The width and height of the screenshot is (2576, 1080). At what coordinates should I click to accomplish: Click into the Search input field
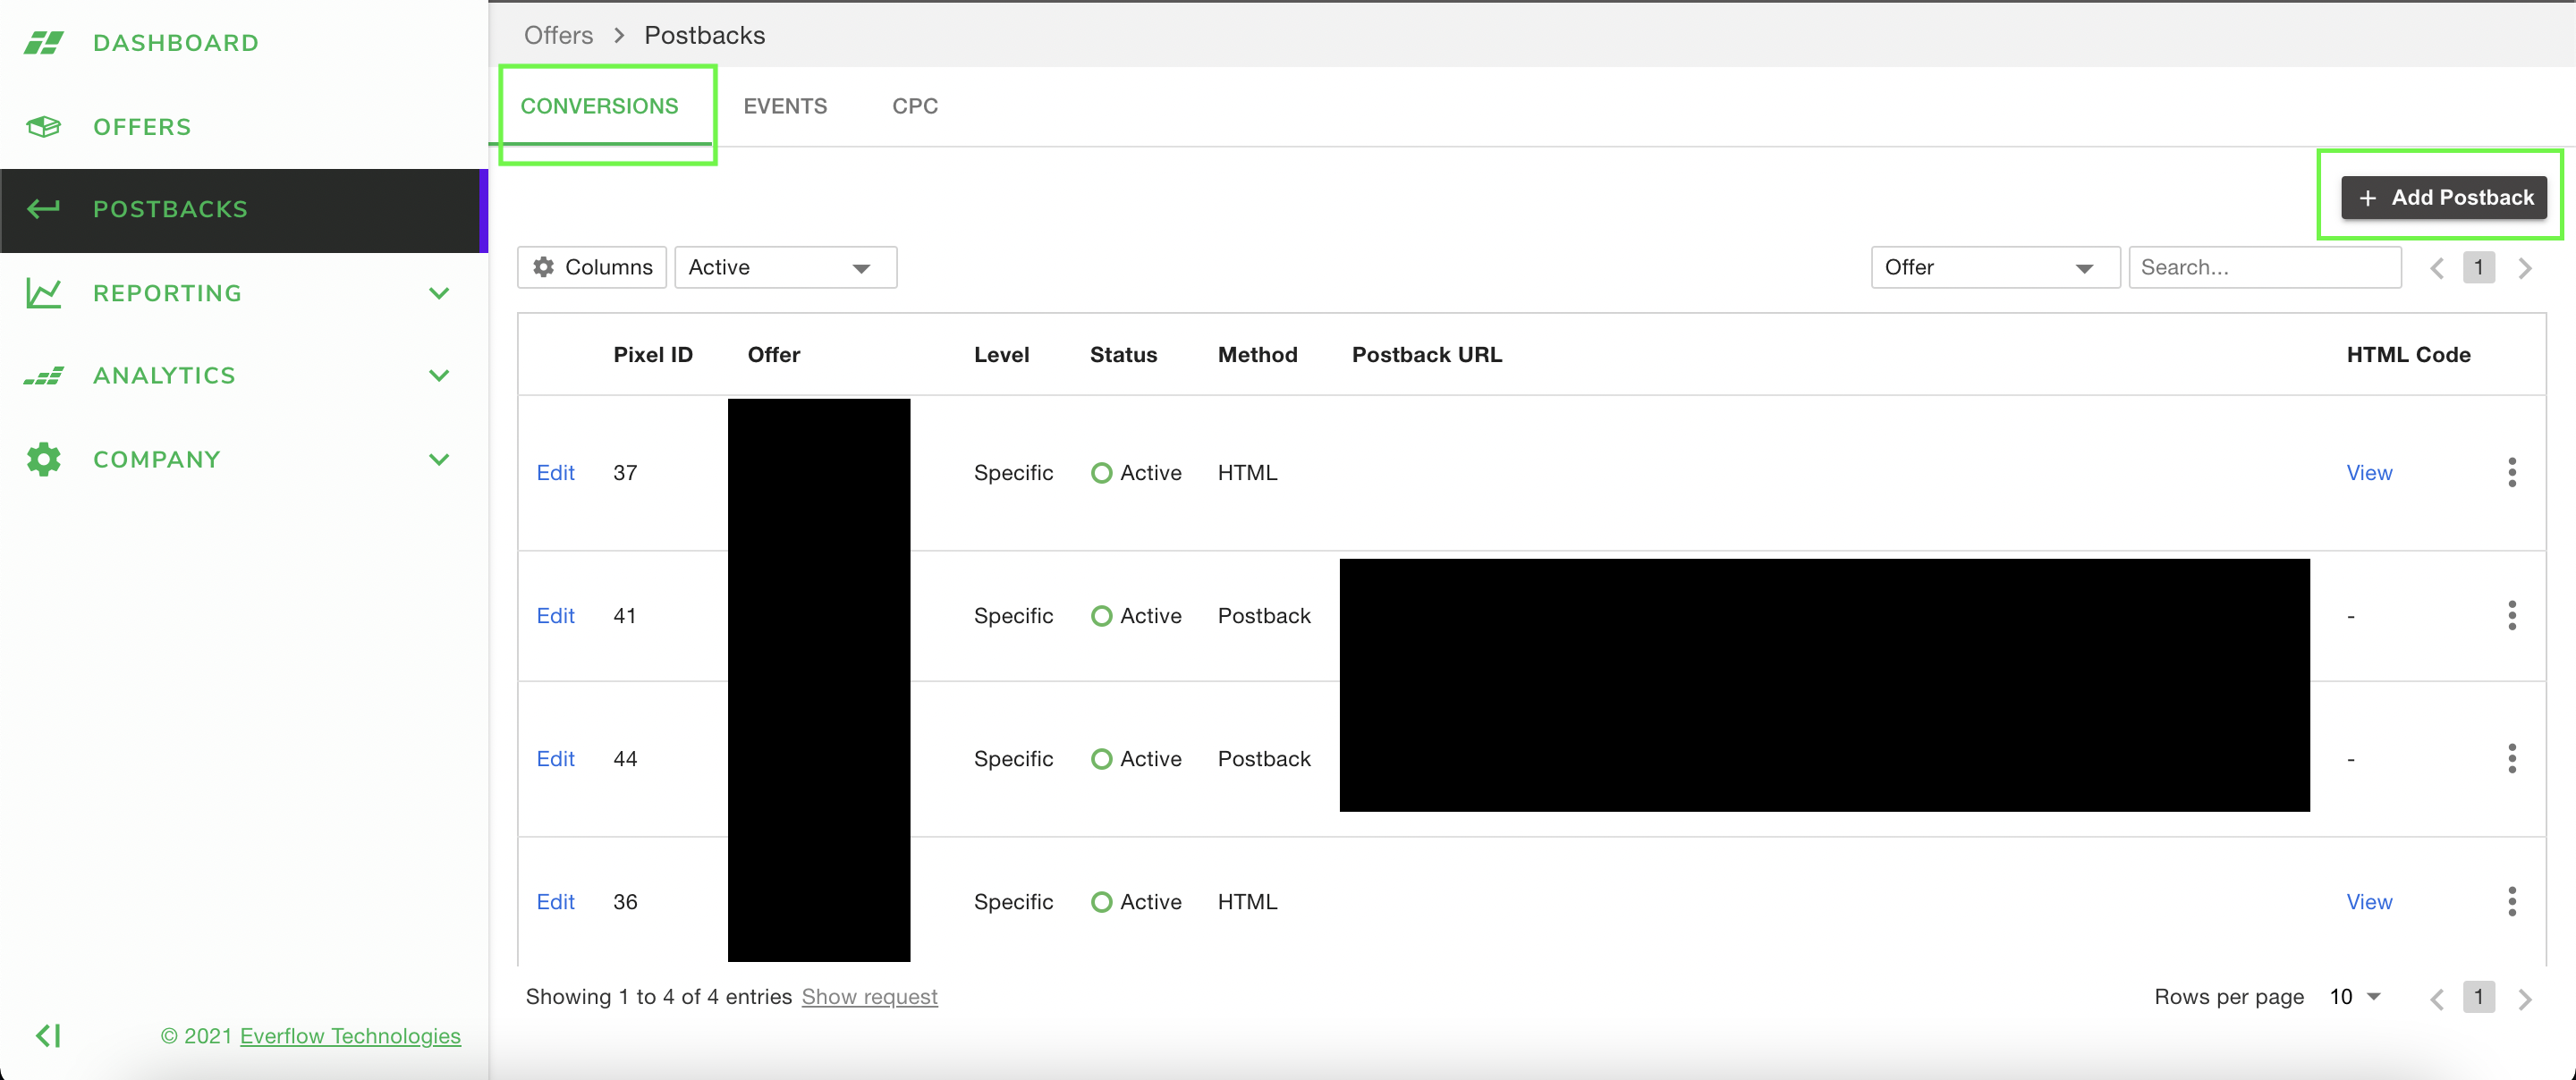pos(2264,267)
